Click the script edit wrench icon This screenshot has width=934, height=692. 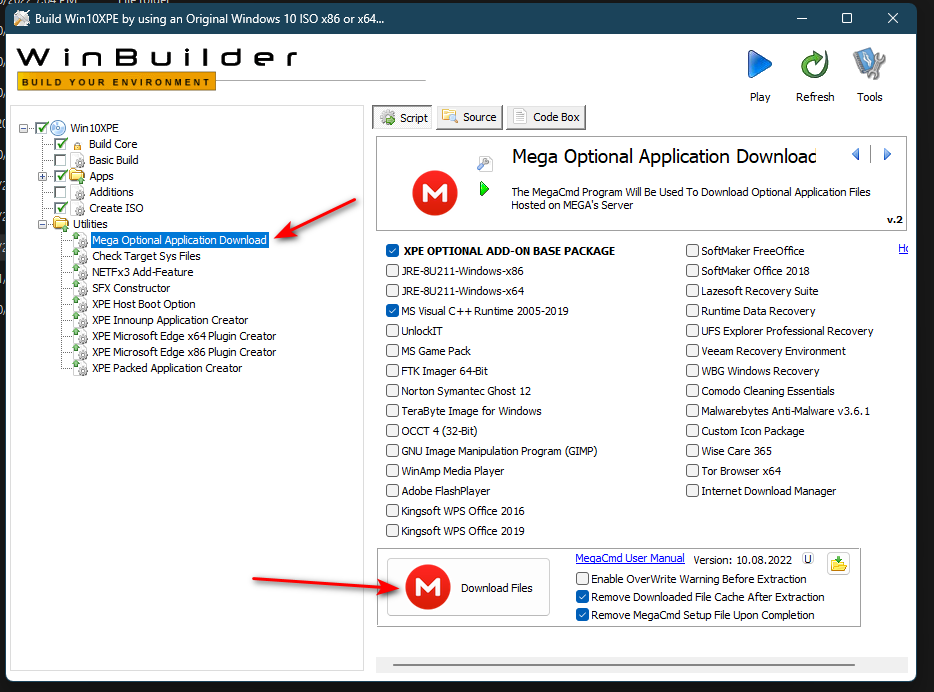click(484, 163)
